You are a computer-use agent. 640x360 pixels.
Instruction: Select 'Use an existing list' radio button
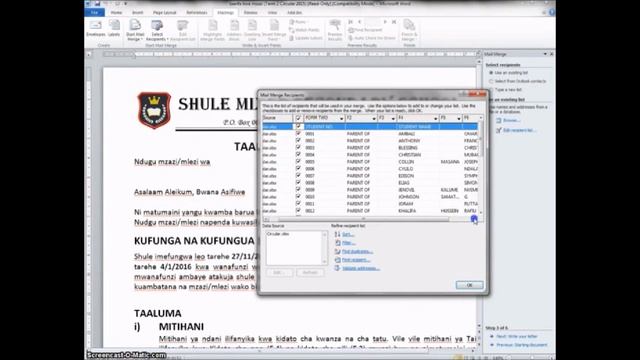pos(491,73)
